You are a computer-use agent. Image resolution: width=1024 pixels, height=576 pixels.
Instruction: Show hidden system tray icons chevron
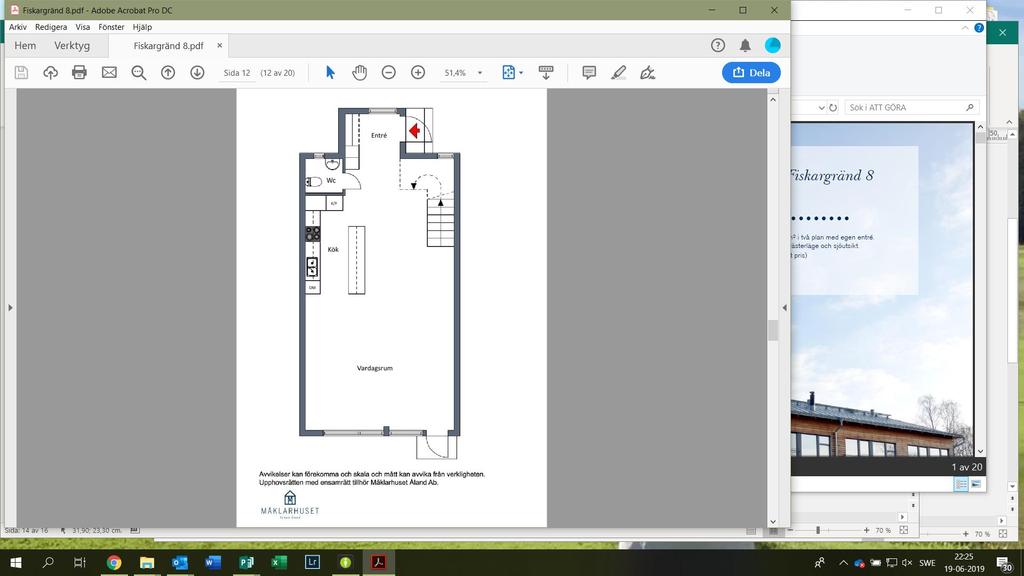(x=843, y=562)
